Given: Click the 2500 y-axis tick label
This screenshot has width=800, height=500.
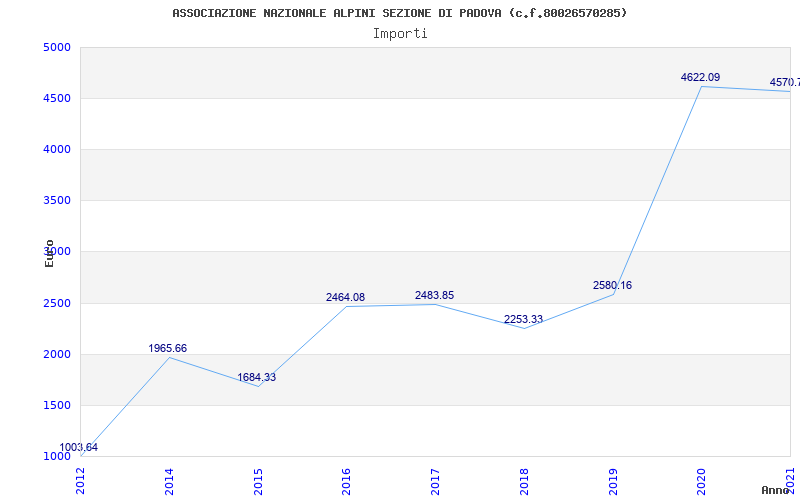Looking at the screenshot, I should click(56, 304).
